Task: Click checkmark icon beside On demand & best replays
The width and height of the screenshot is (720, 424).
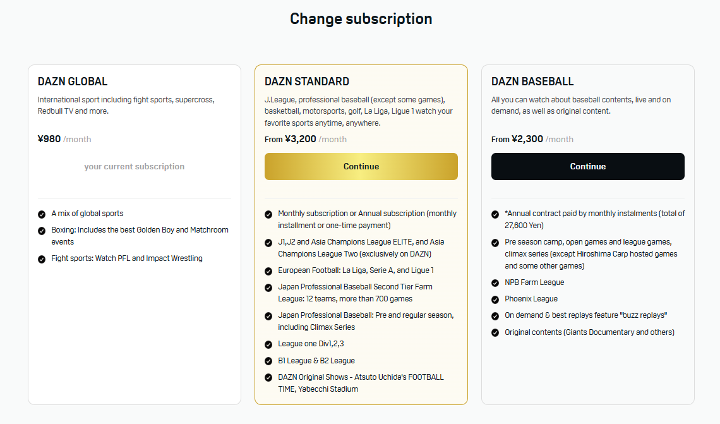Action: click(495, 316)
